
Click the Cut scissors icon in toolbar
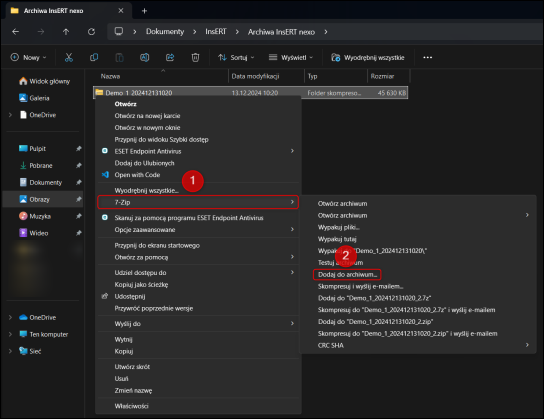tap(69, 58)
